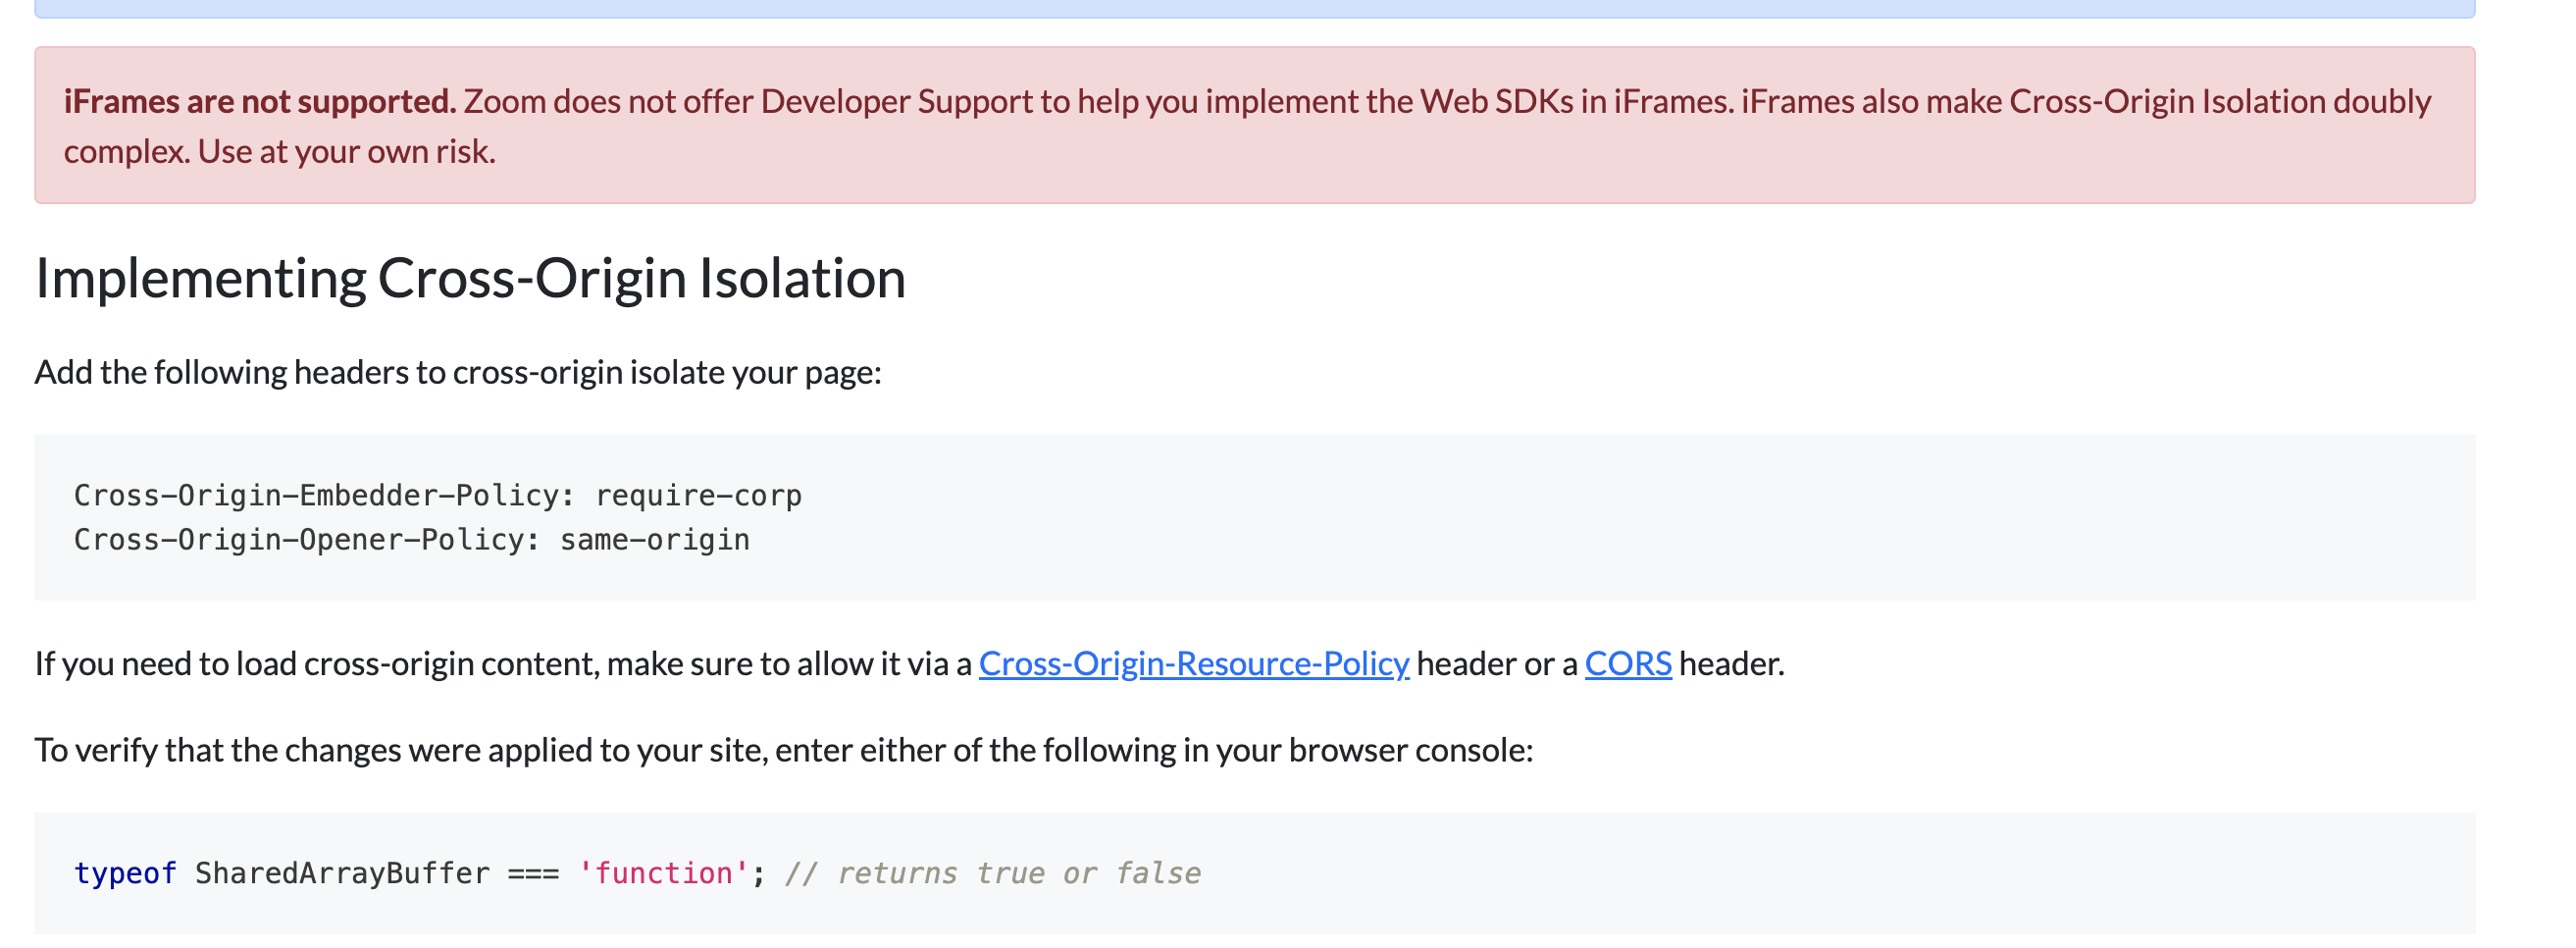Viewport: 2576px width, 948px height.
Task: Click the triple equals operator in code
Action: coord(533,873)
